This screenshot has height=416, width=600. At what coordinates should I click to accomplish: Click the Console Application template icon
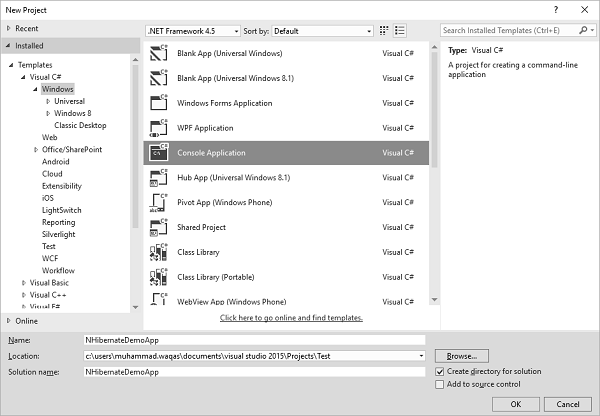coord(159,153)
